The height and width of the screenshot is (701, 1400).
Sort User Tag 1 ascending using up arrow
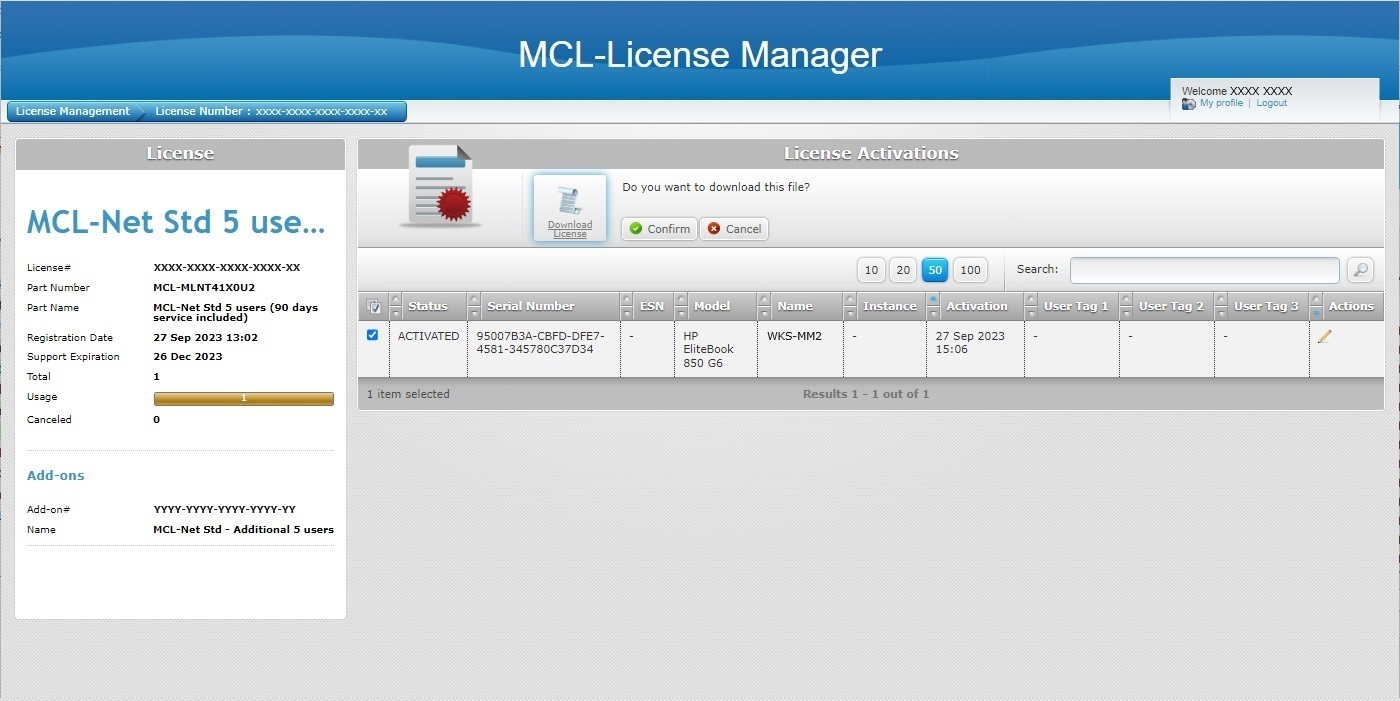click(x=1031, y=299)
